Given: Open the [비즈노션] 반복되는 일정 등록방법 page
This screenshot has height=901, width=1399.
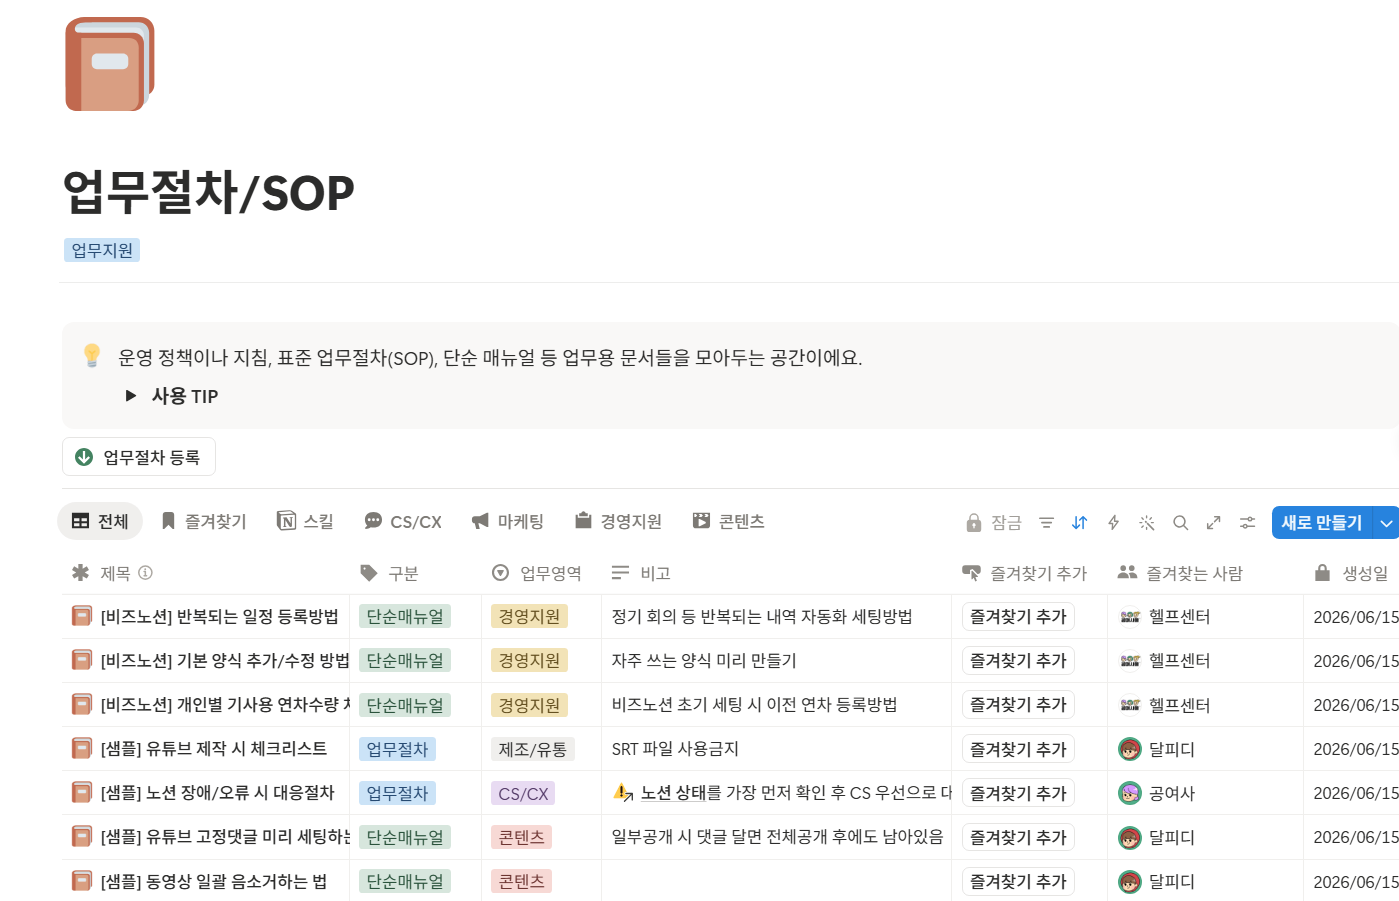Looking at the screenshot, I should pyautogui.click(x=219, y=616).
